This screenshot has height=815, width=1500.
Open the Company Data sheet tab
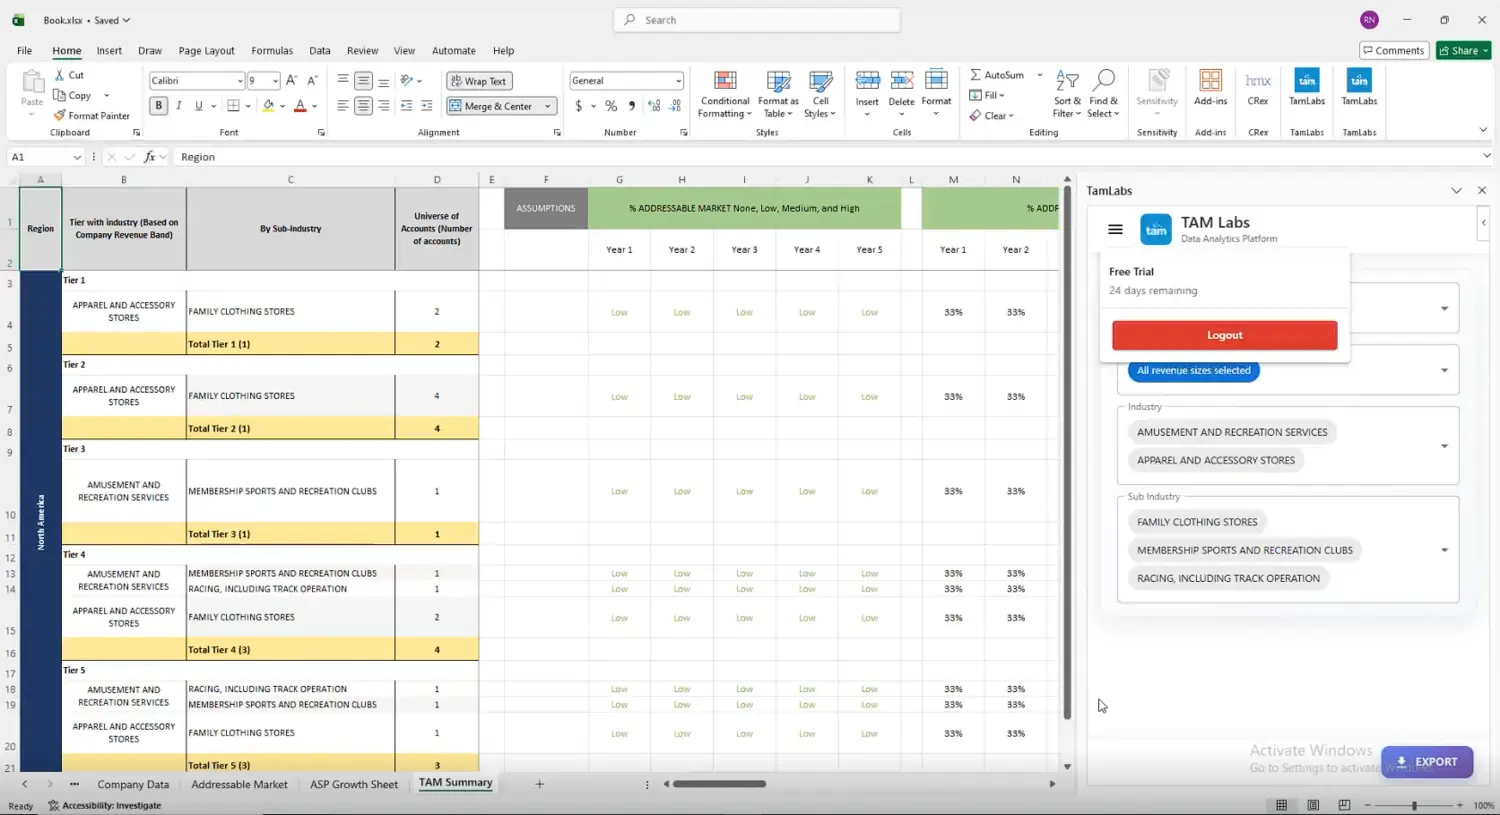133,784
